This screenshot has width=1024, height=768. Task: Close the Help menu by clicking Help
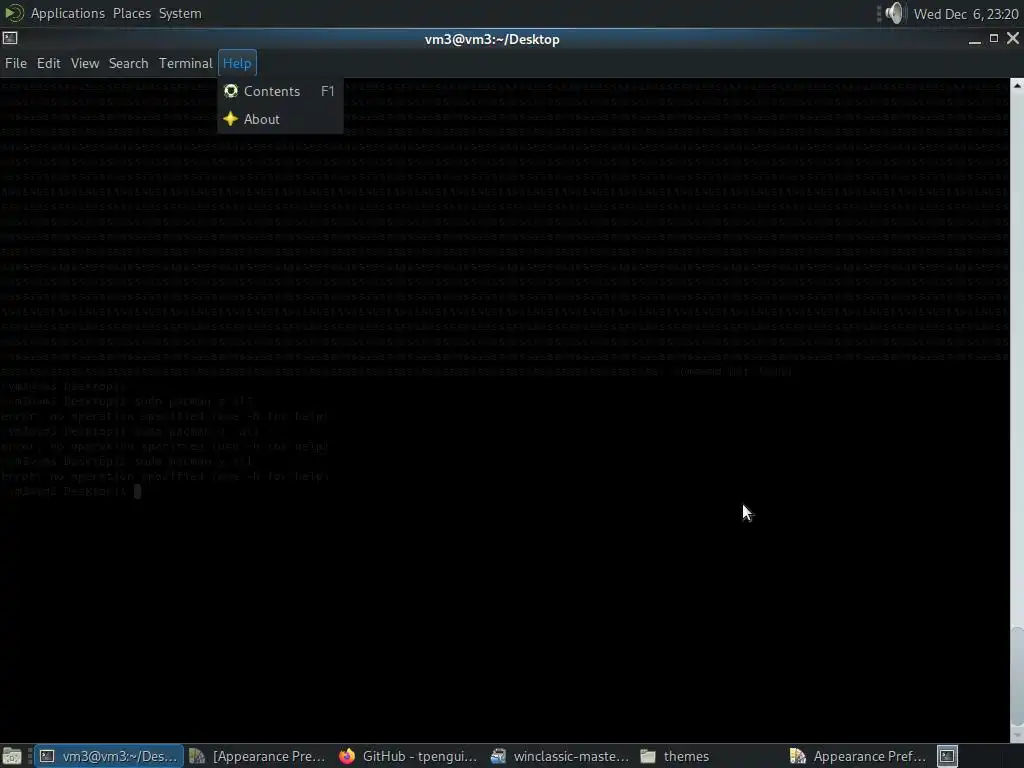(x=237, y=63)
